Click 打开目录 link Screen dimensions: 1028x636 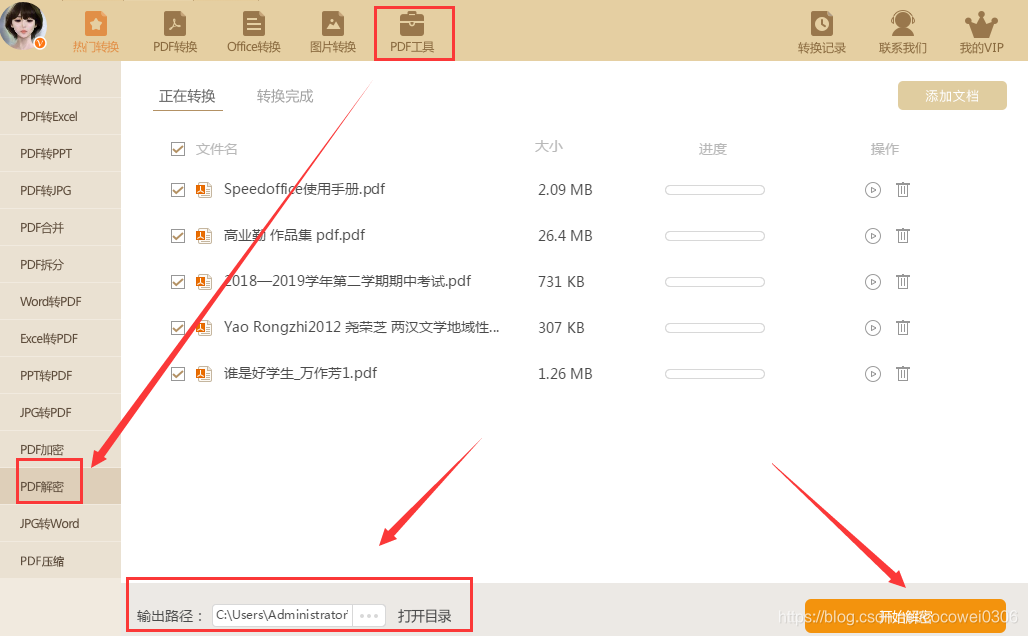pos(424,616)
